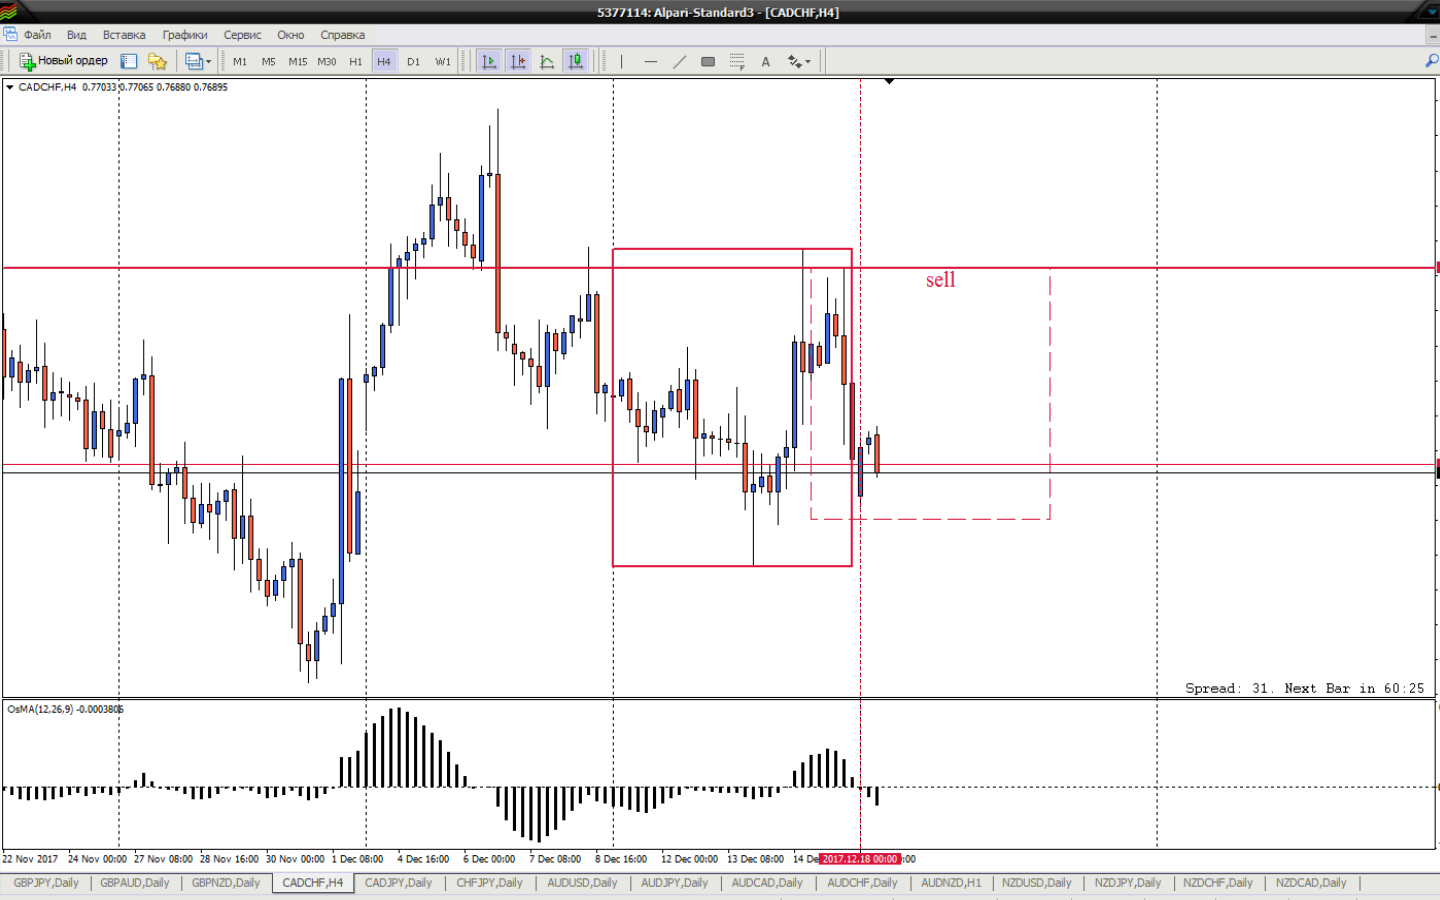Click the search magnifier icon

(x=1431, y=61)
